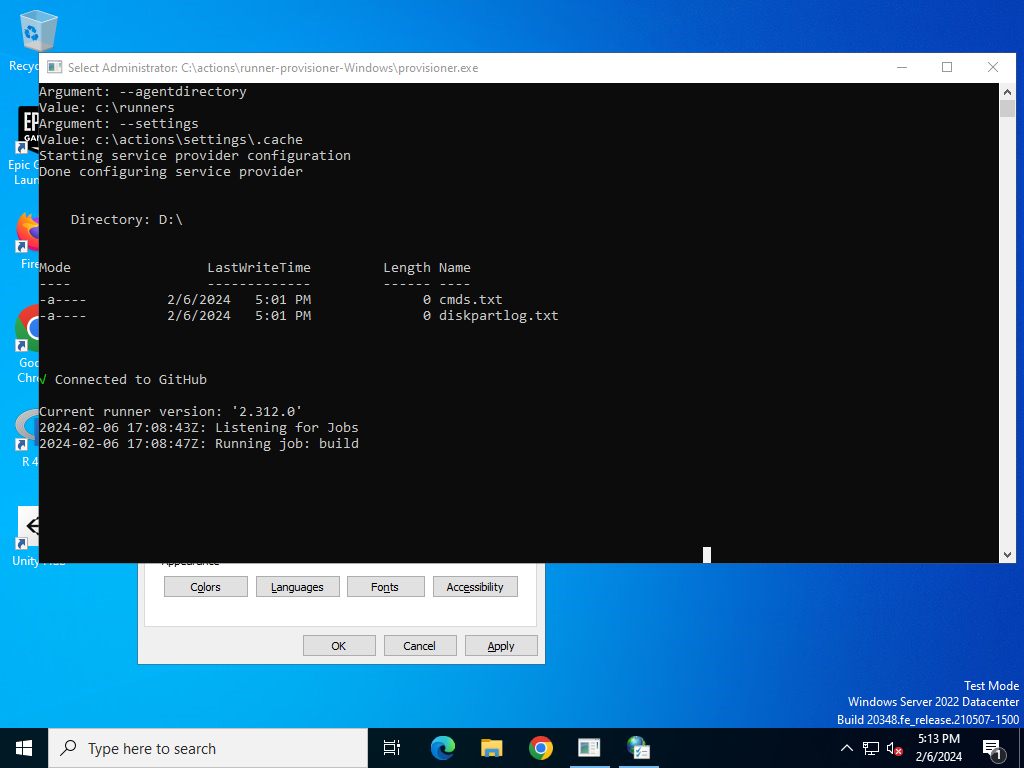The height and width of the screenshot is (768, 1024).
Task: Launch Google Chrome from the taskbar
Action: click(541, 748)
